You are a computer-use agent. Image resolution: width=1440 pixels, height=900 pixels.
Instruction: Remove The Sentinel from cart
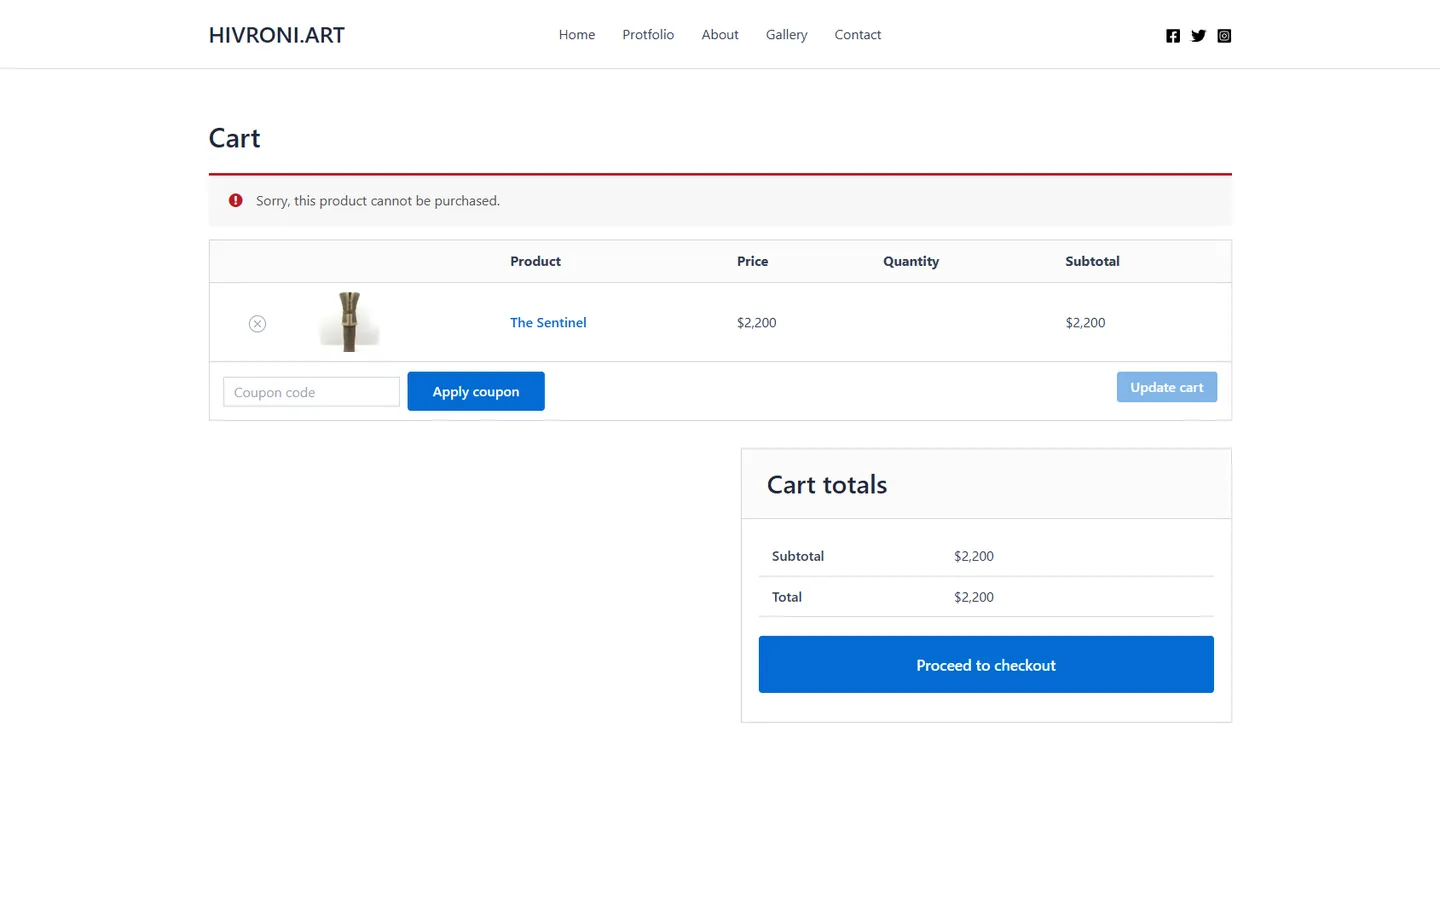coord(257,323)
